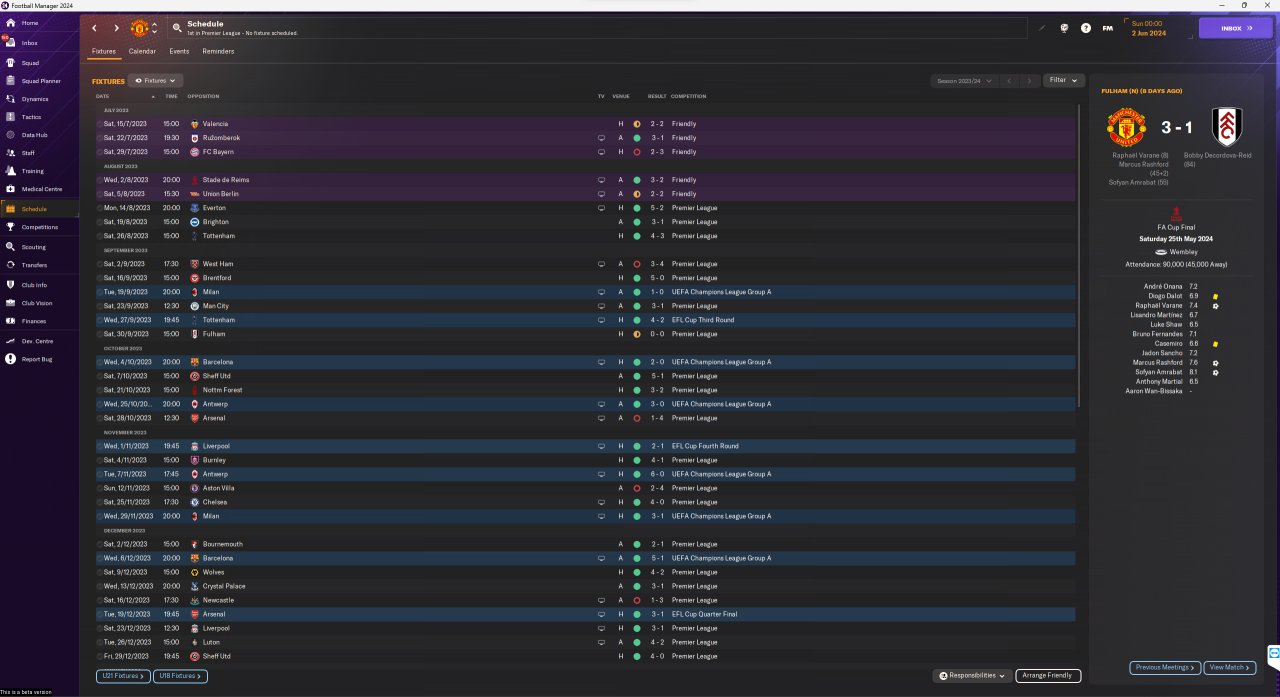Switch to the Events tab
The image size is (1280, 697).
click(x=179, y=51)
